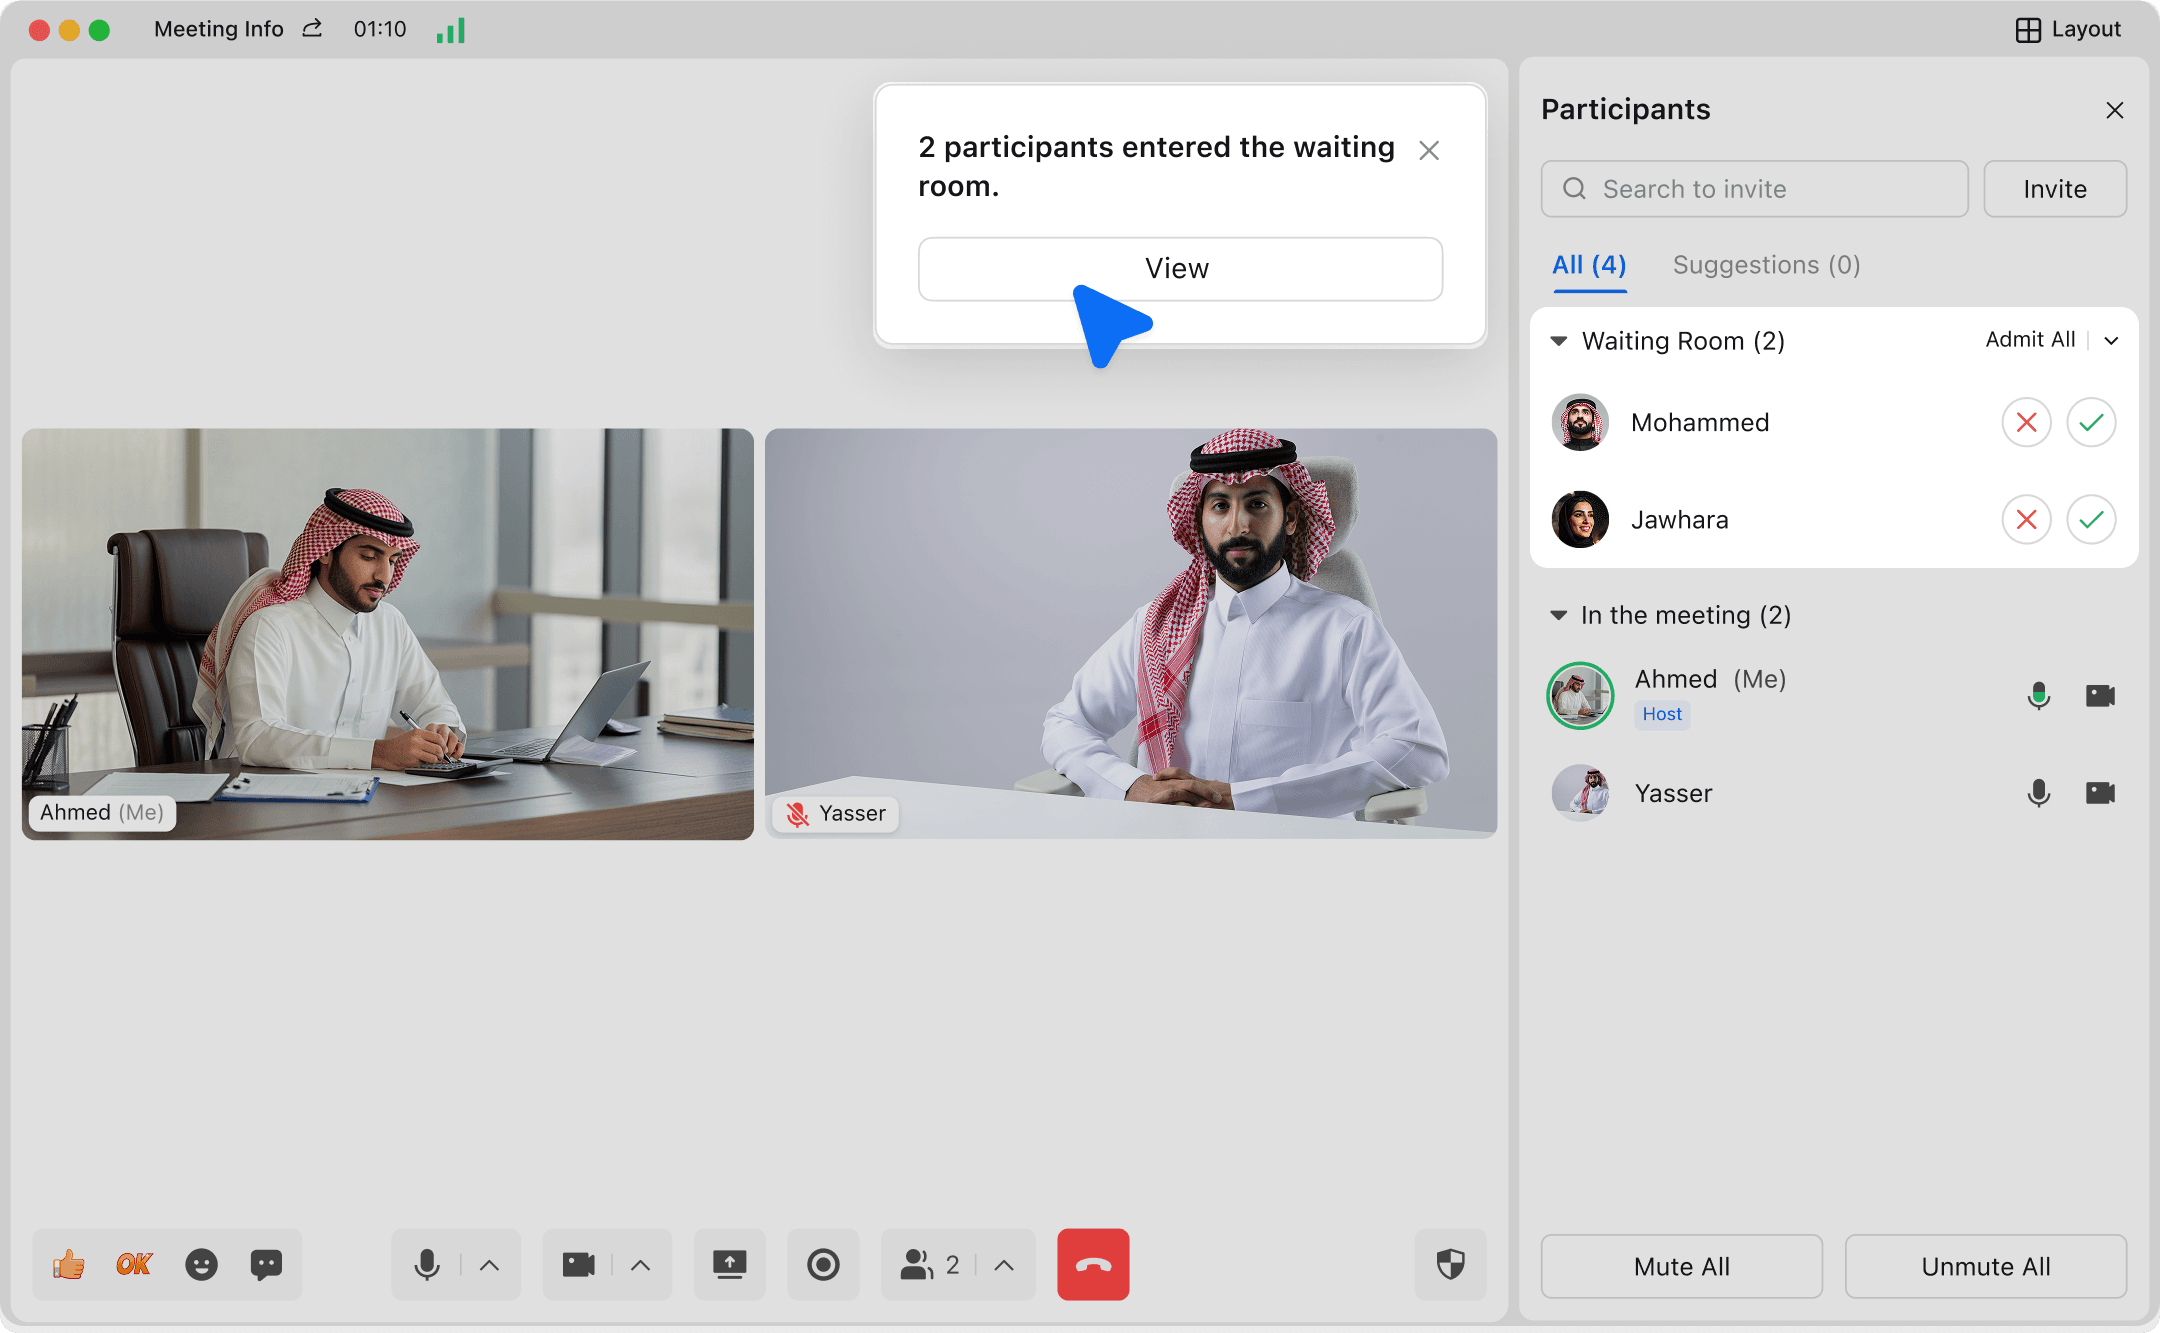The width and height of the screenshot is (2160, 1333).
Task: Open the Admit All dropdown chevron
Action: [2111, 340]
